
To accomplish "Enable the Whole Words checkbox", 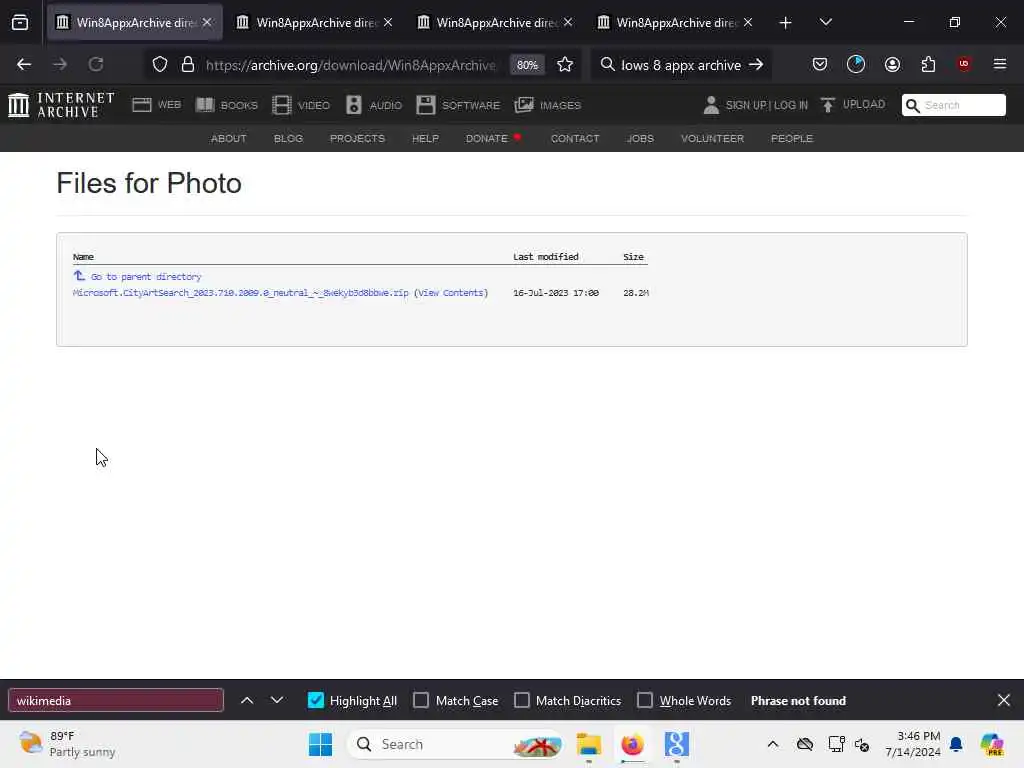I will click(x=645, y=700).
